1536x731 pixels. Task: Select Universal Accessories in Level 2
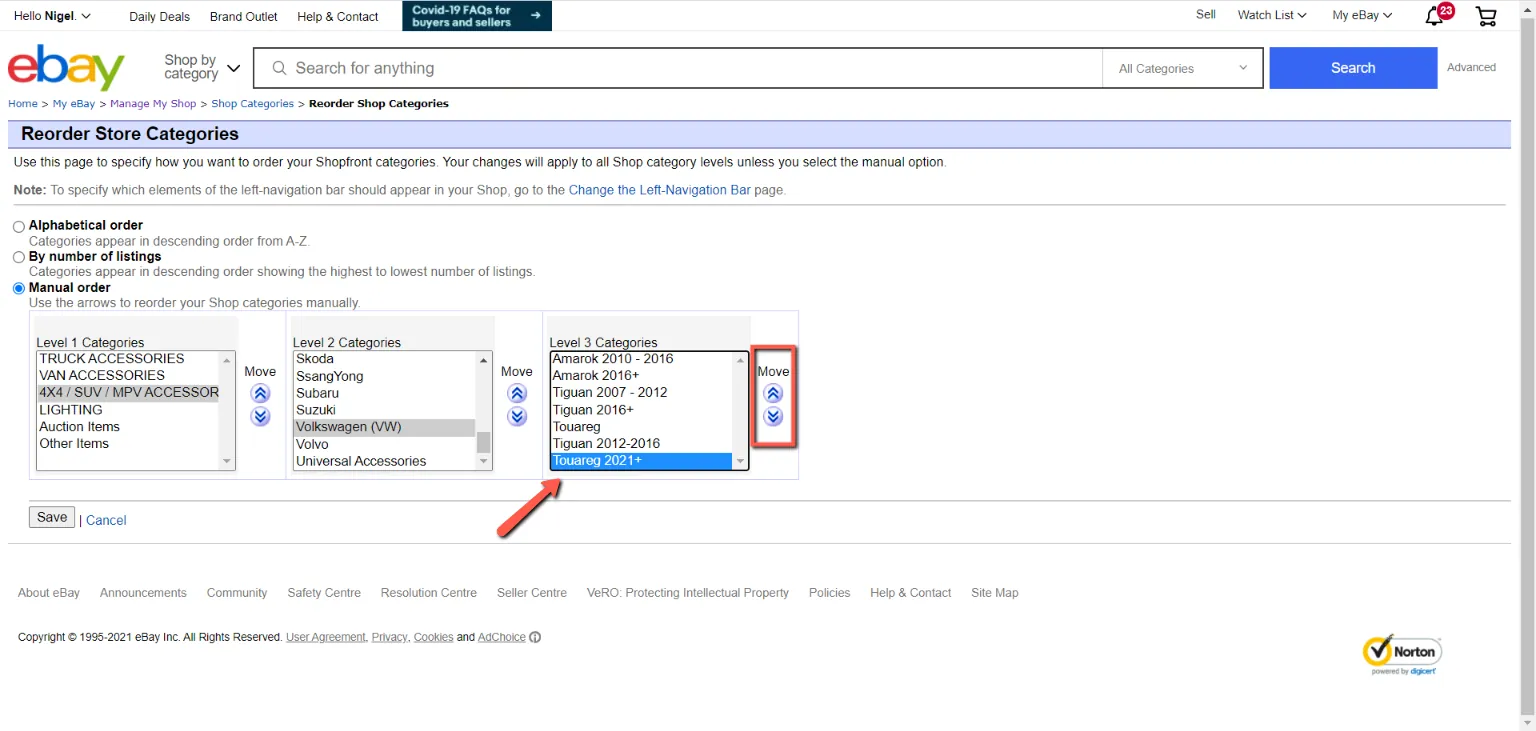(384, 462)
